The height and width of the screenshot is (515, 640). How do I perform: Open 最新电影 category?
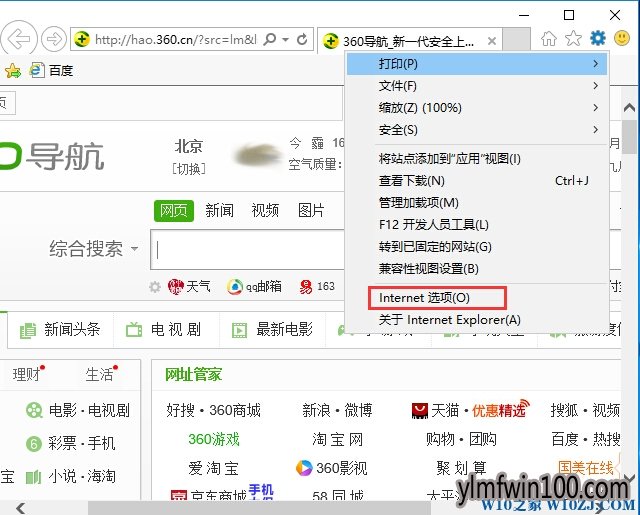click(x=272, y=329)
